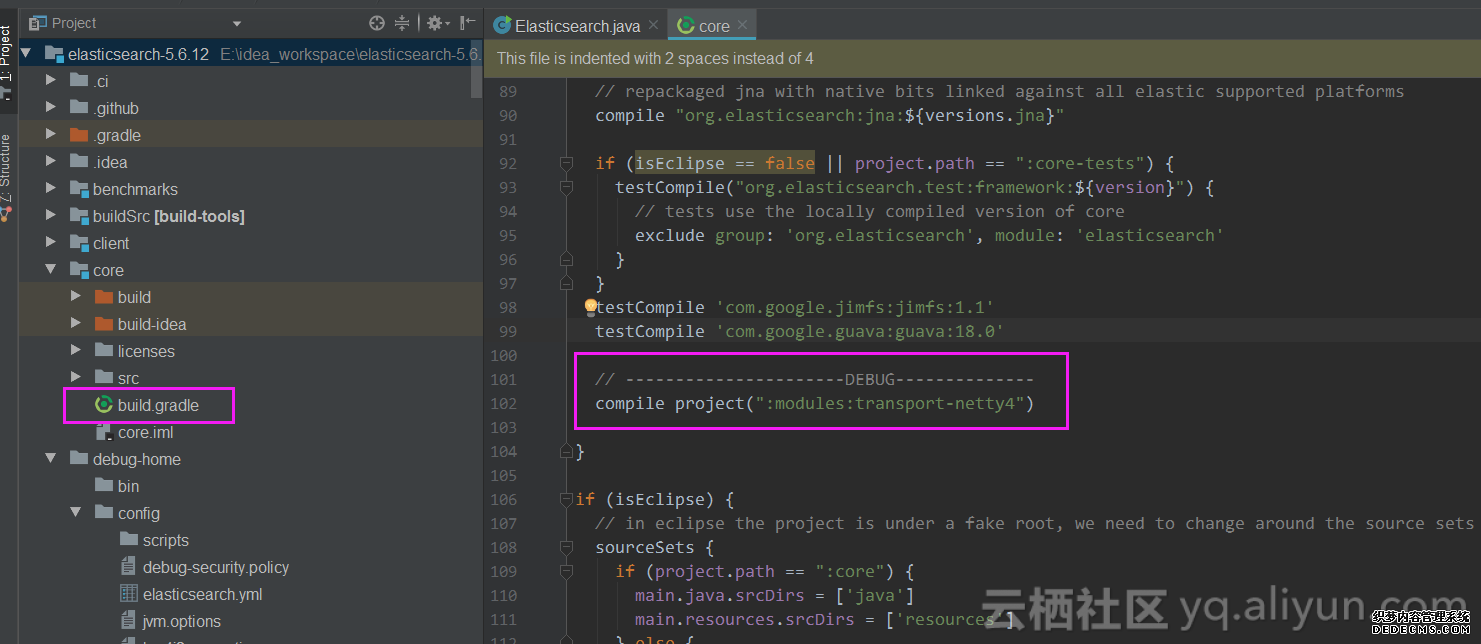
Task: Close the Elasticsearch.java tab
Action: 653,25
